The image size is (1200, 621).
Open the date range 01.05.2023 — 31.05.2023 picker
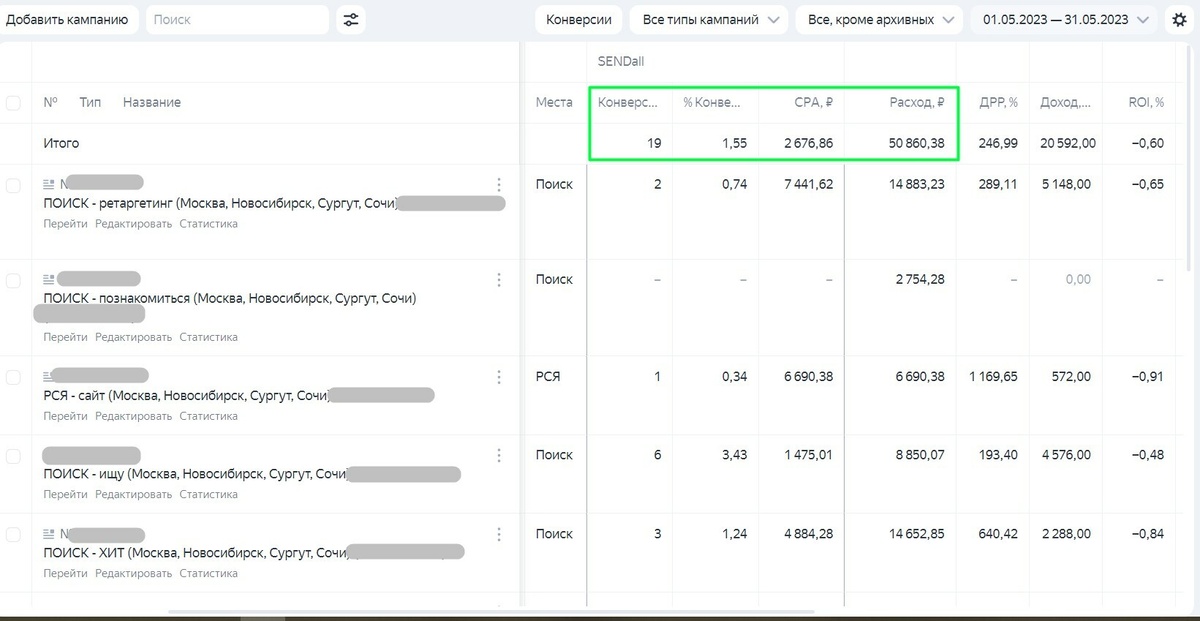tap(1064, 19)
